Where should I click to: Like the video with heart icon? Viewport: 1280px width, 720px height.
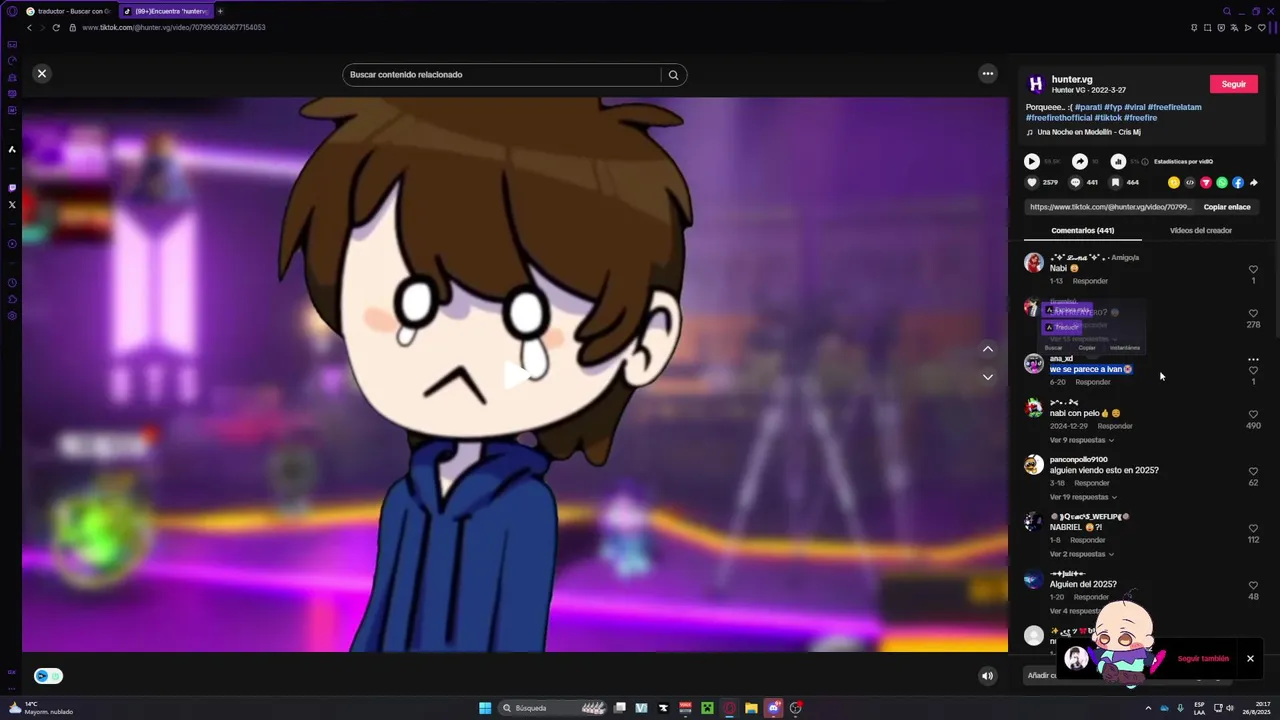tap(1033, 182)
